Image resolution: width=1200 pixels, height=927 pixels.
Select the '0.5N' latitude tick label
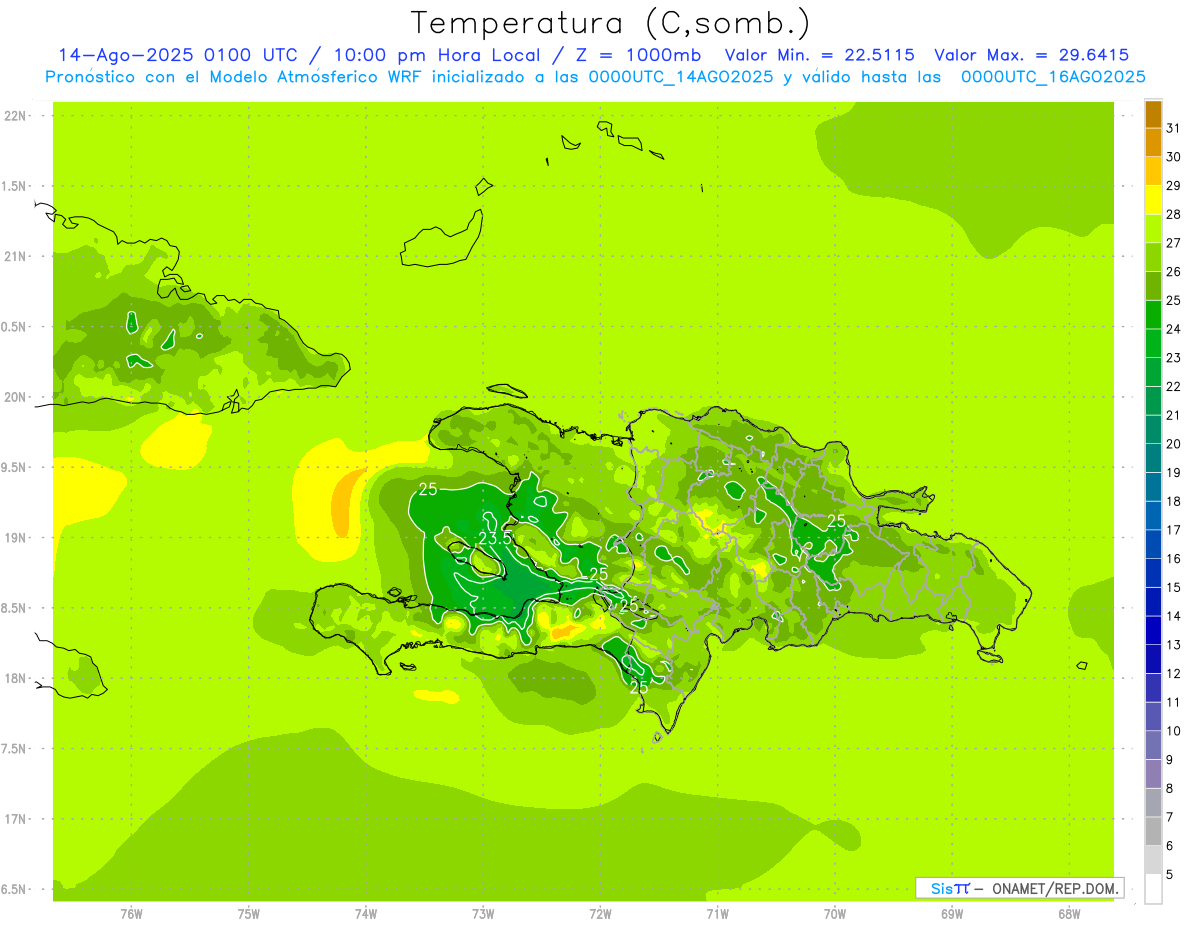pyautogui.click(x=14, y=327)
